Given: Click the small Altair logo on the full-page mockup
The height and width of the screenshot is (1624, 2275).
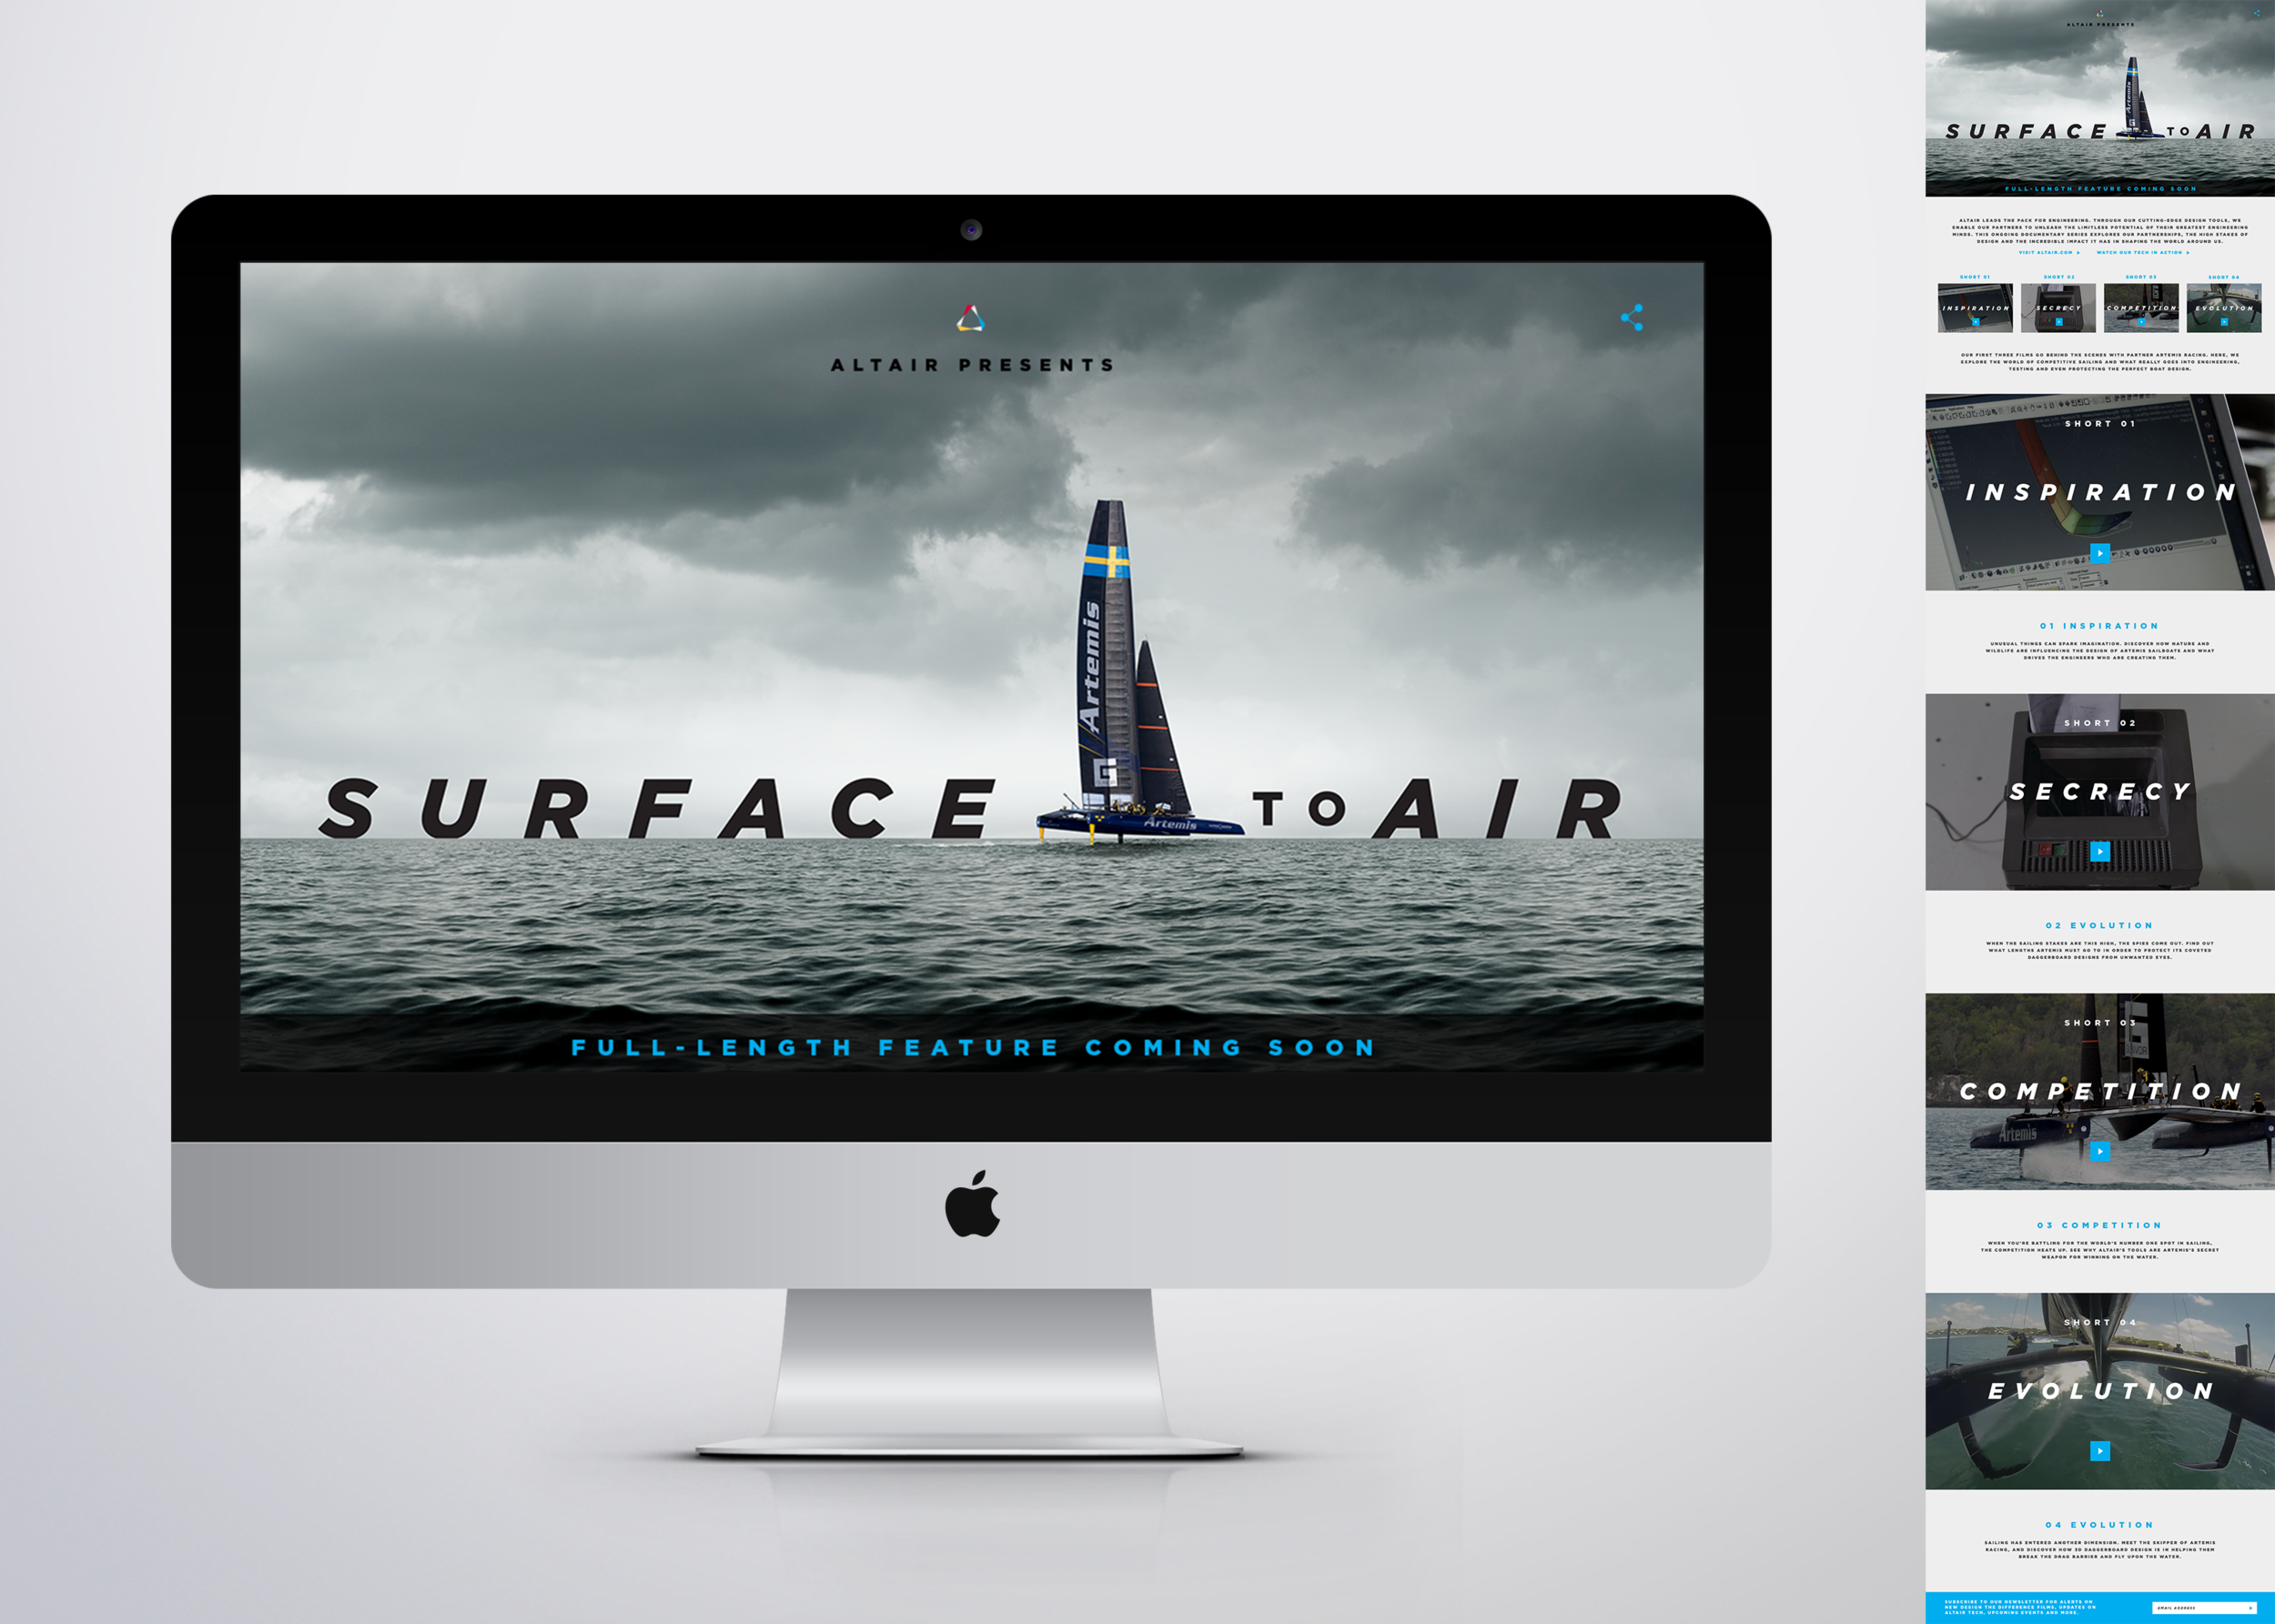Looking at the screenshot, I should coord(2099,13).
